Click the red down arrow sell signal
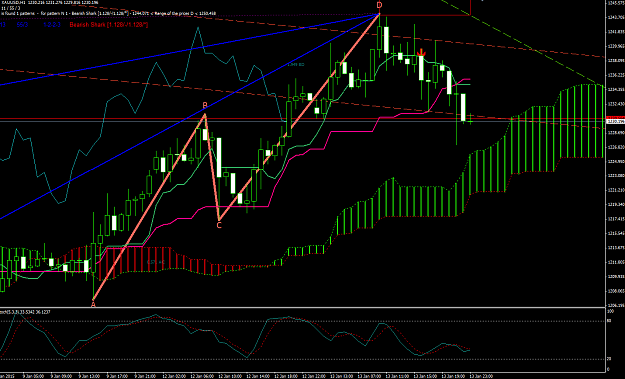Viewport: 625px width, 379px height. click(421, 52)
